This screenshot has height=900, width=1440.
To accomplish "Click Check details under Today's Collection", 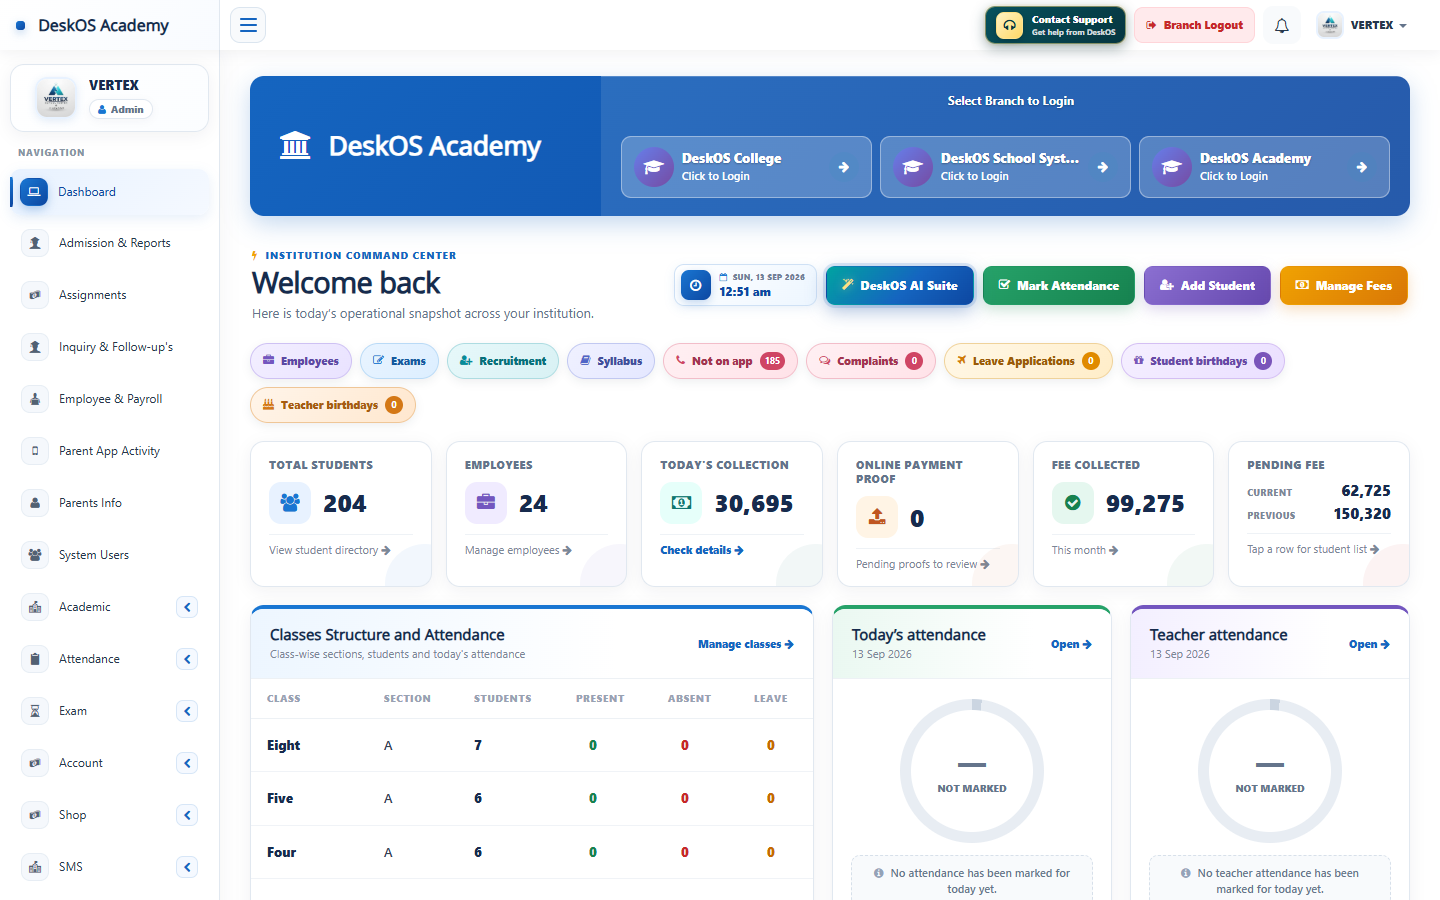I will coord(702,550).
